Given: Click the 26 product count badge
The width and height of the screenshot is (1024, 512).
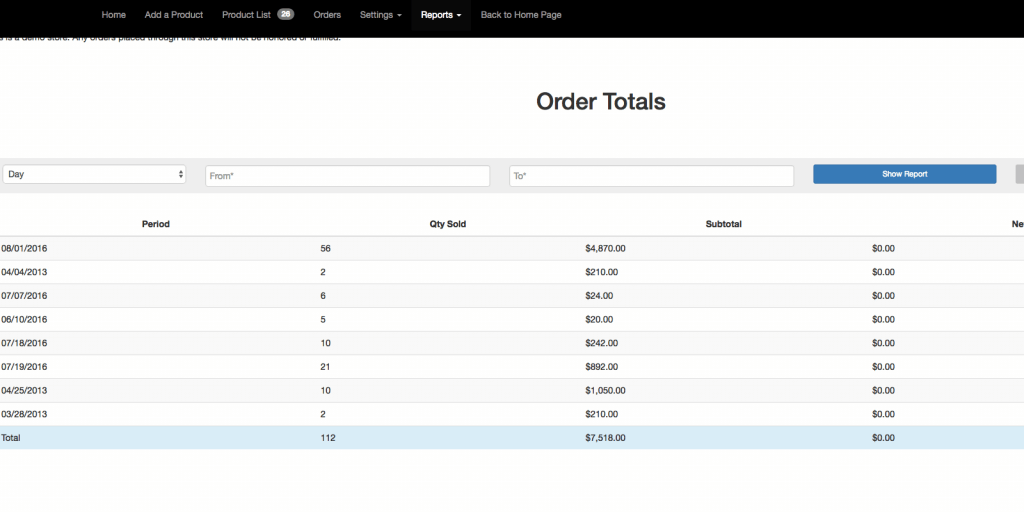Looking at the screenshot, I should (x=285, y=15).
